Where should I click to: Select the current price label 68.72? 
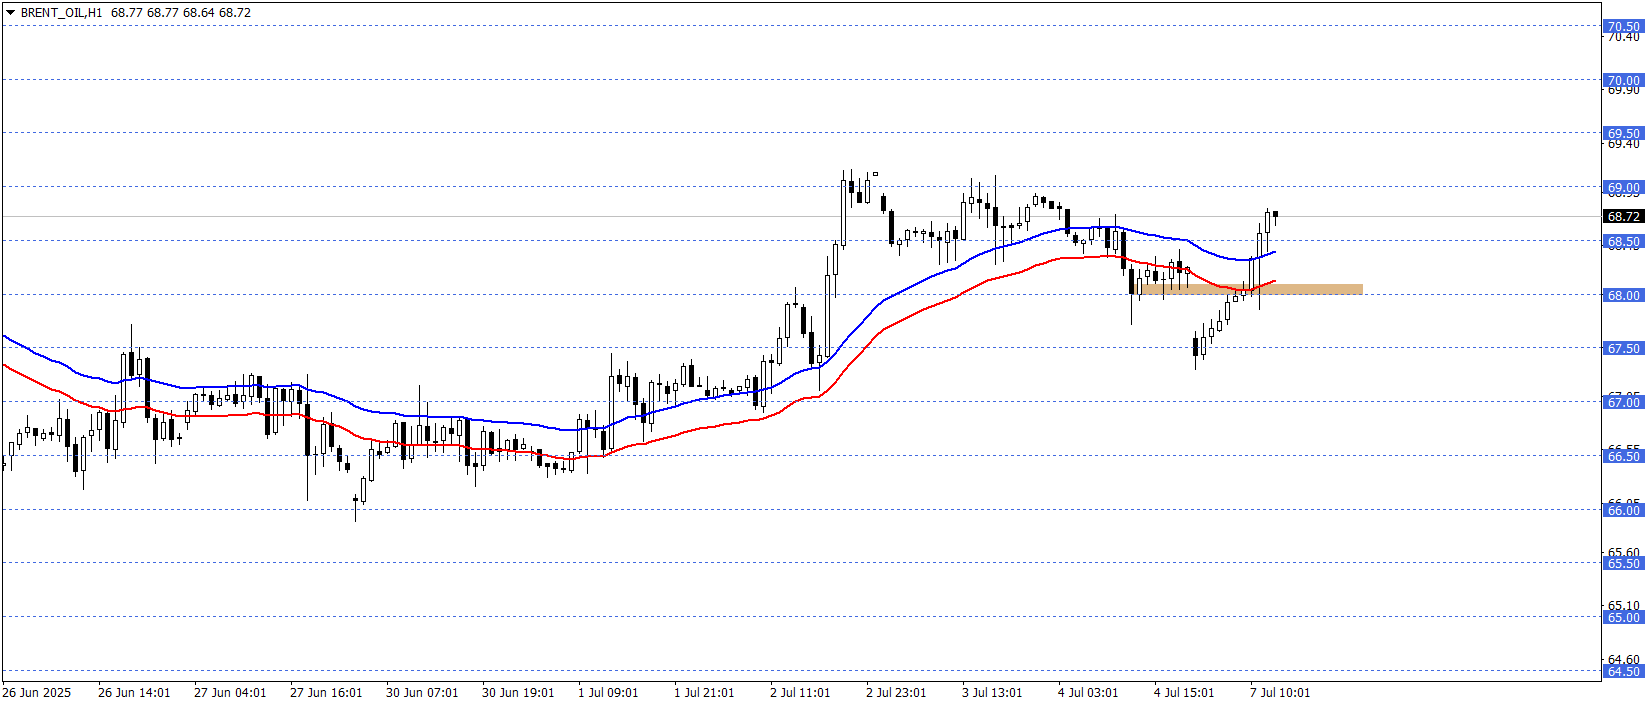coord(1623,216)
